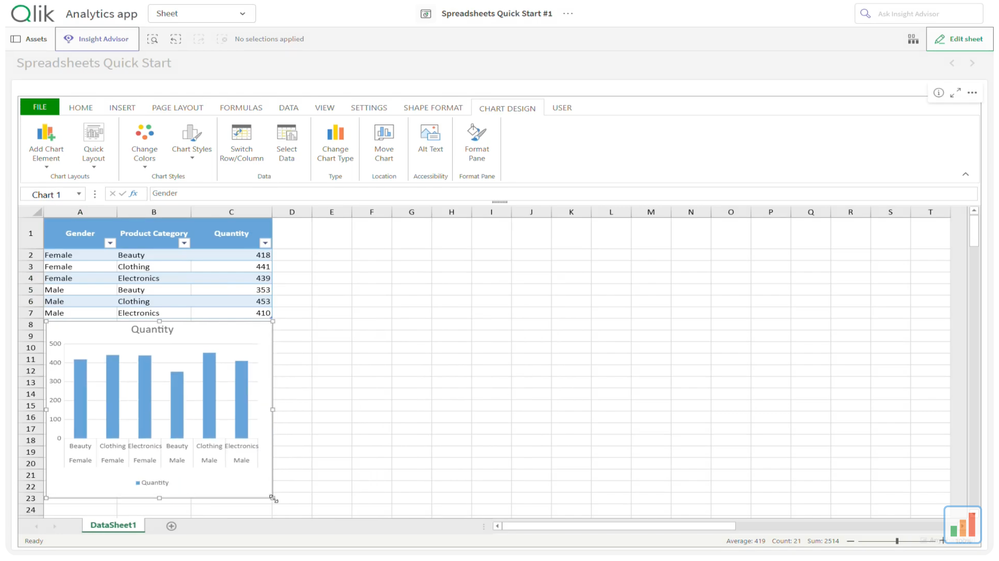Viewport: 999px width, 561px height.
Task: Click the zoom slider handle
Action: click(897, 541)
